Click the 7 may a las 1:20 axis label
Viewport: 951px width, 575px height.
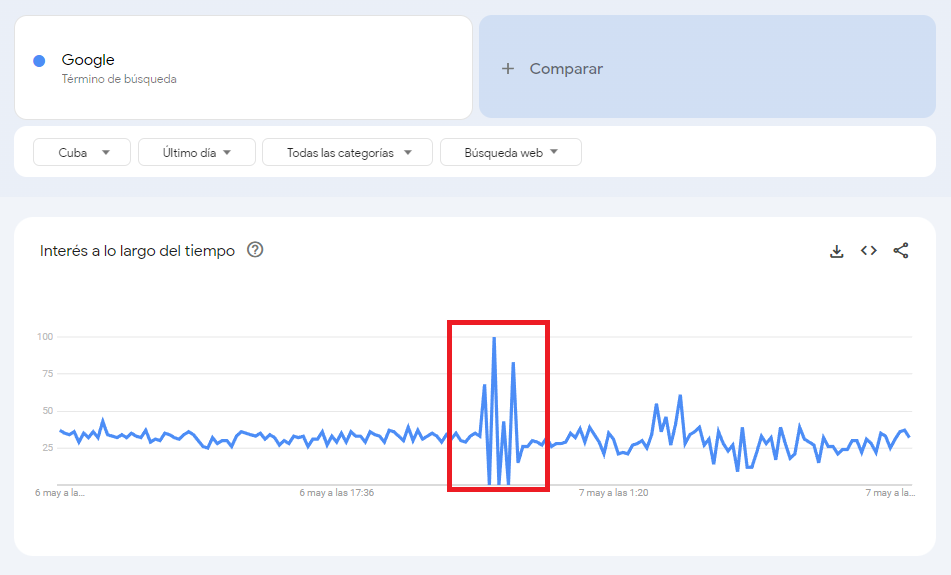(613, 493)
